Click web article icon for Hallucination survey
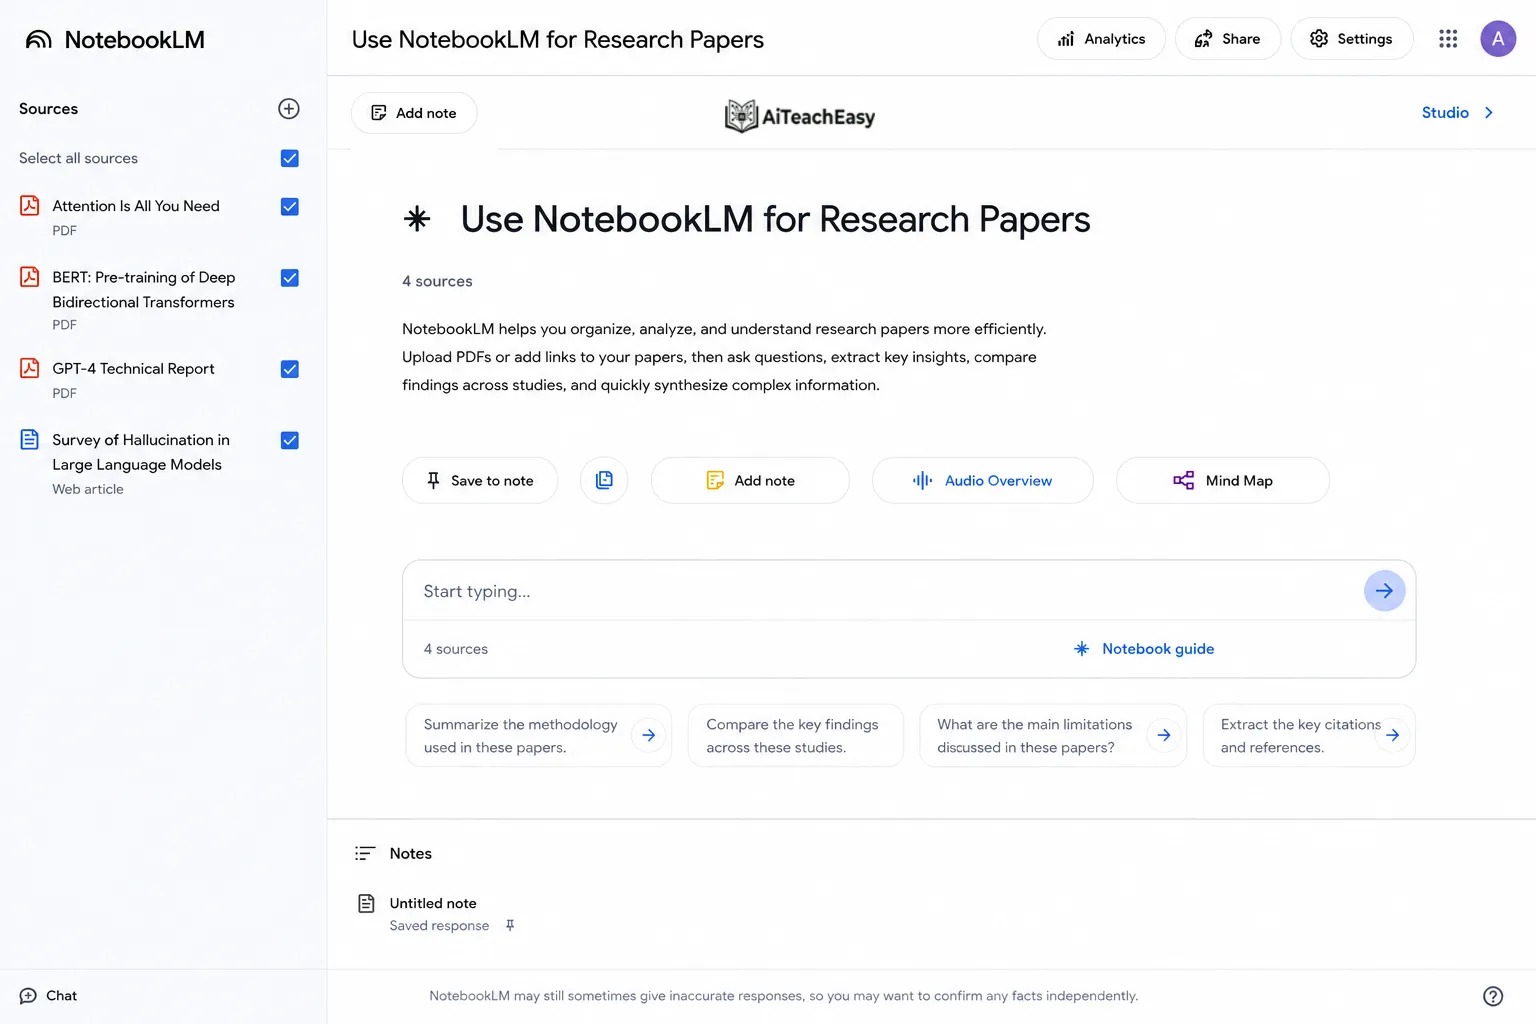 click(30, 439)
